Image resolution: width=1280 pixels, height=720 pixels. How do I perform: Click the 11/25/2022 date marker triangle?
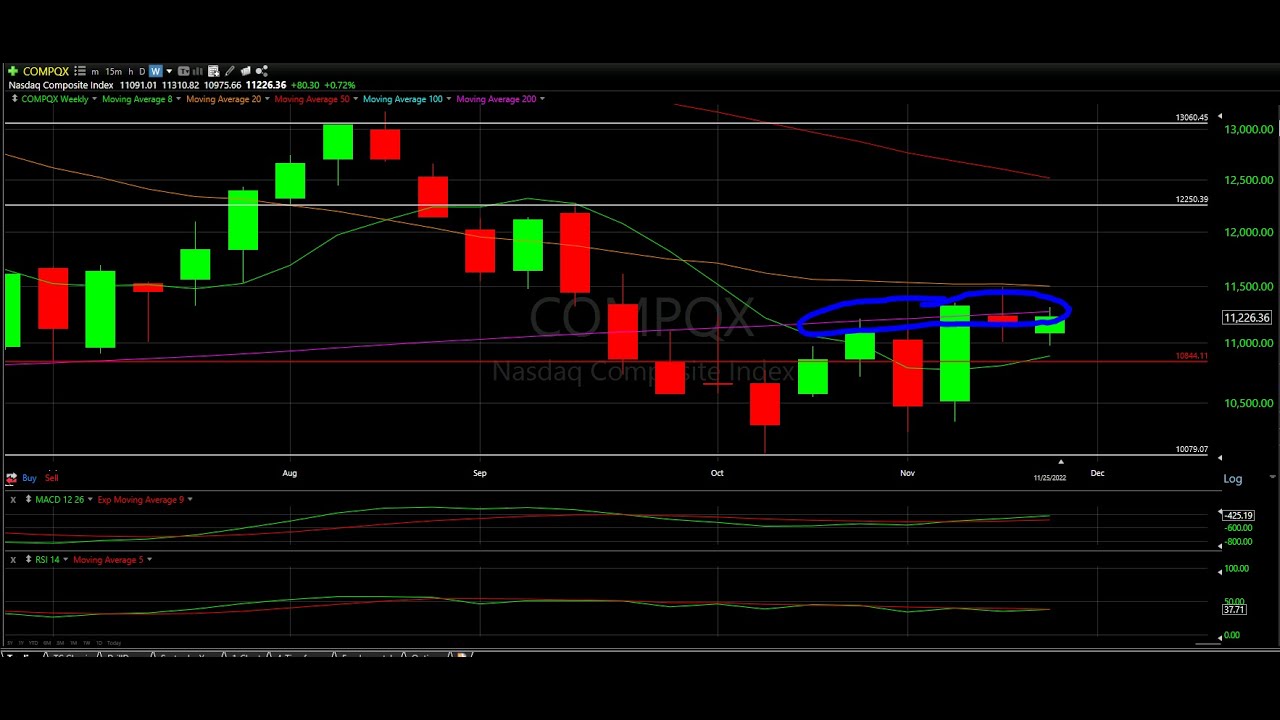click(1061, 462)
